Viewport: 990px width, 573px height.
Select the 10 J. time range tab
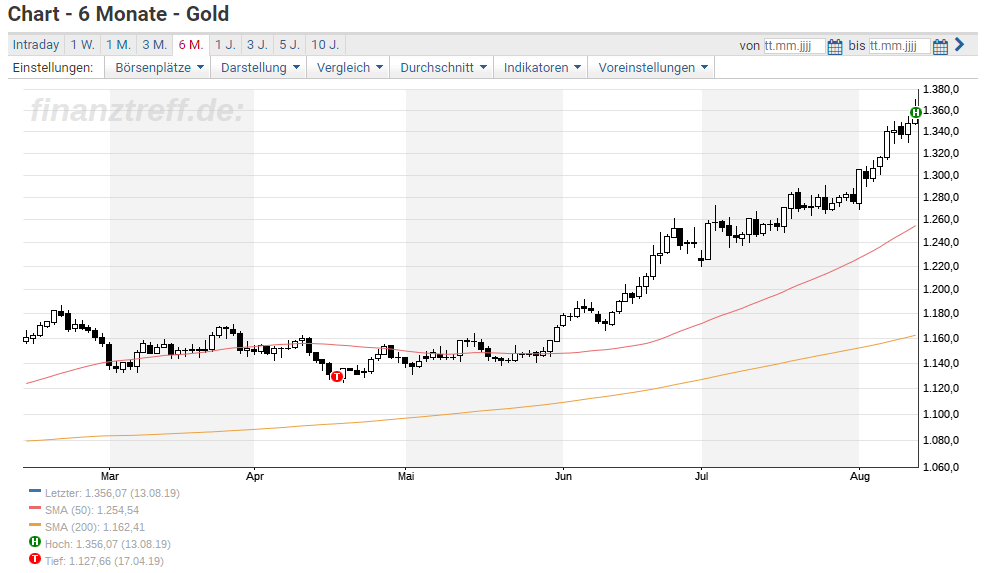click(325, 45)
